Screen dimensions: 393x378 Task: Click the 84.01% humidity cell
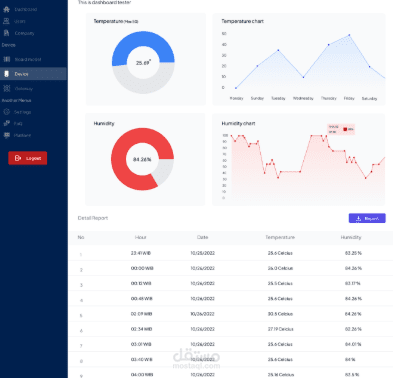point(353,344)
